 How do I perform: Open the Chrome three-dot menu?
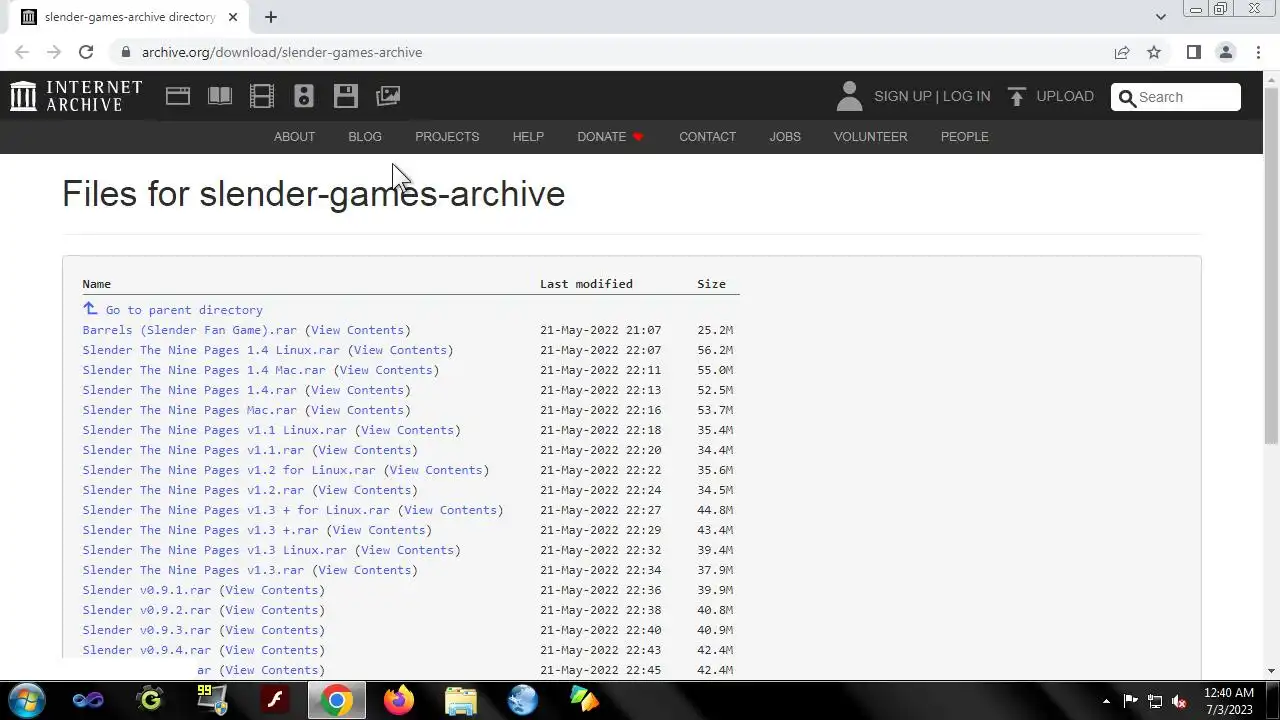pyautogui.click(x=1258, y=52)
